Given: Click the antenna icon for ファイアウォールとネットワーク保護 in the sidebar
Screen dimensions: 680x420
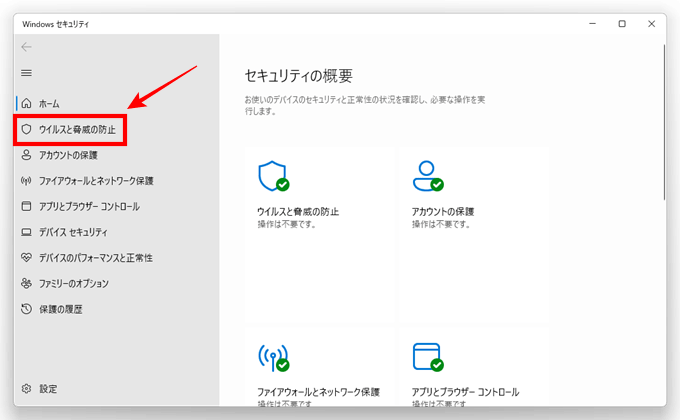Looking at the screenshot, I should tap(26, 180).
